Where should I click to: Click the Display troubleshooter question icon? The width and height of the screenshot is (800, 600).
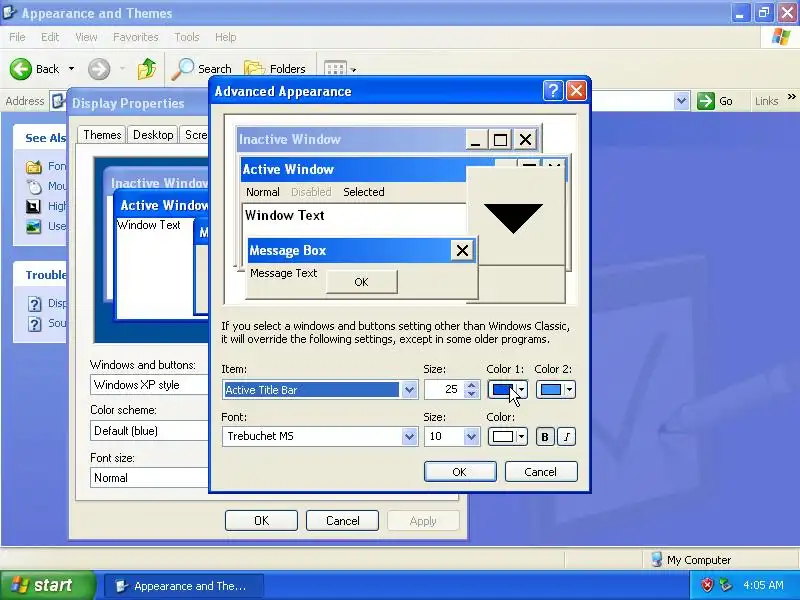[34, 304]
